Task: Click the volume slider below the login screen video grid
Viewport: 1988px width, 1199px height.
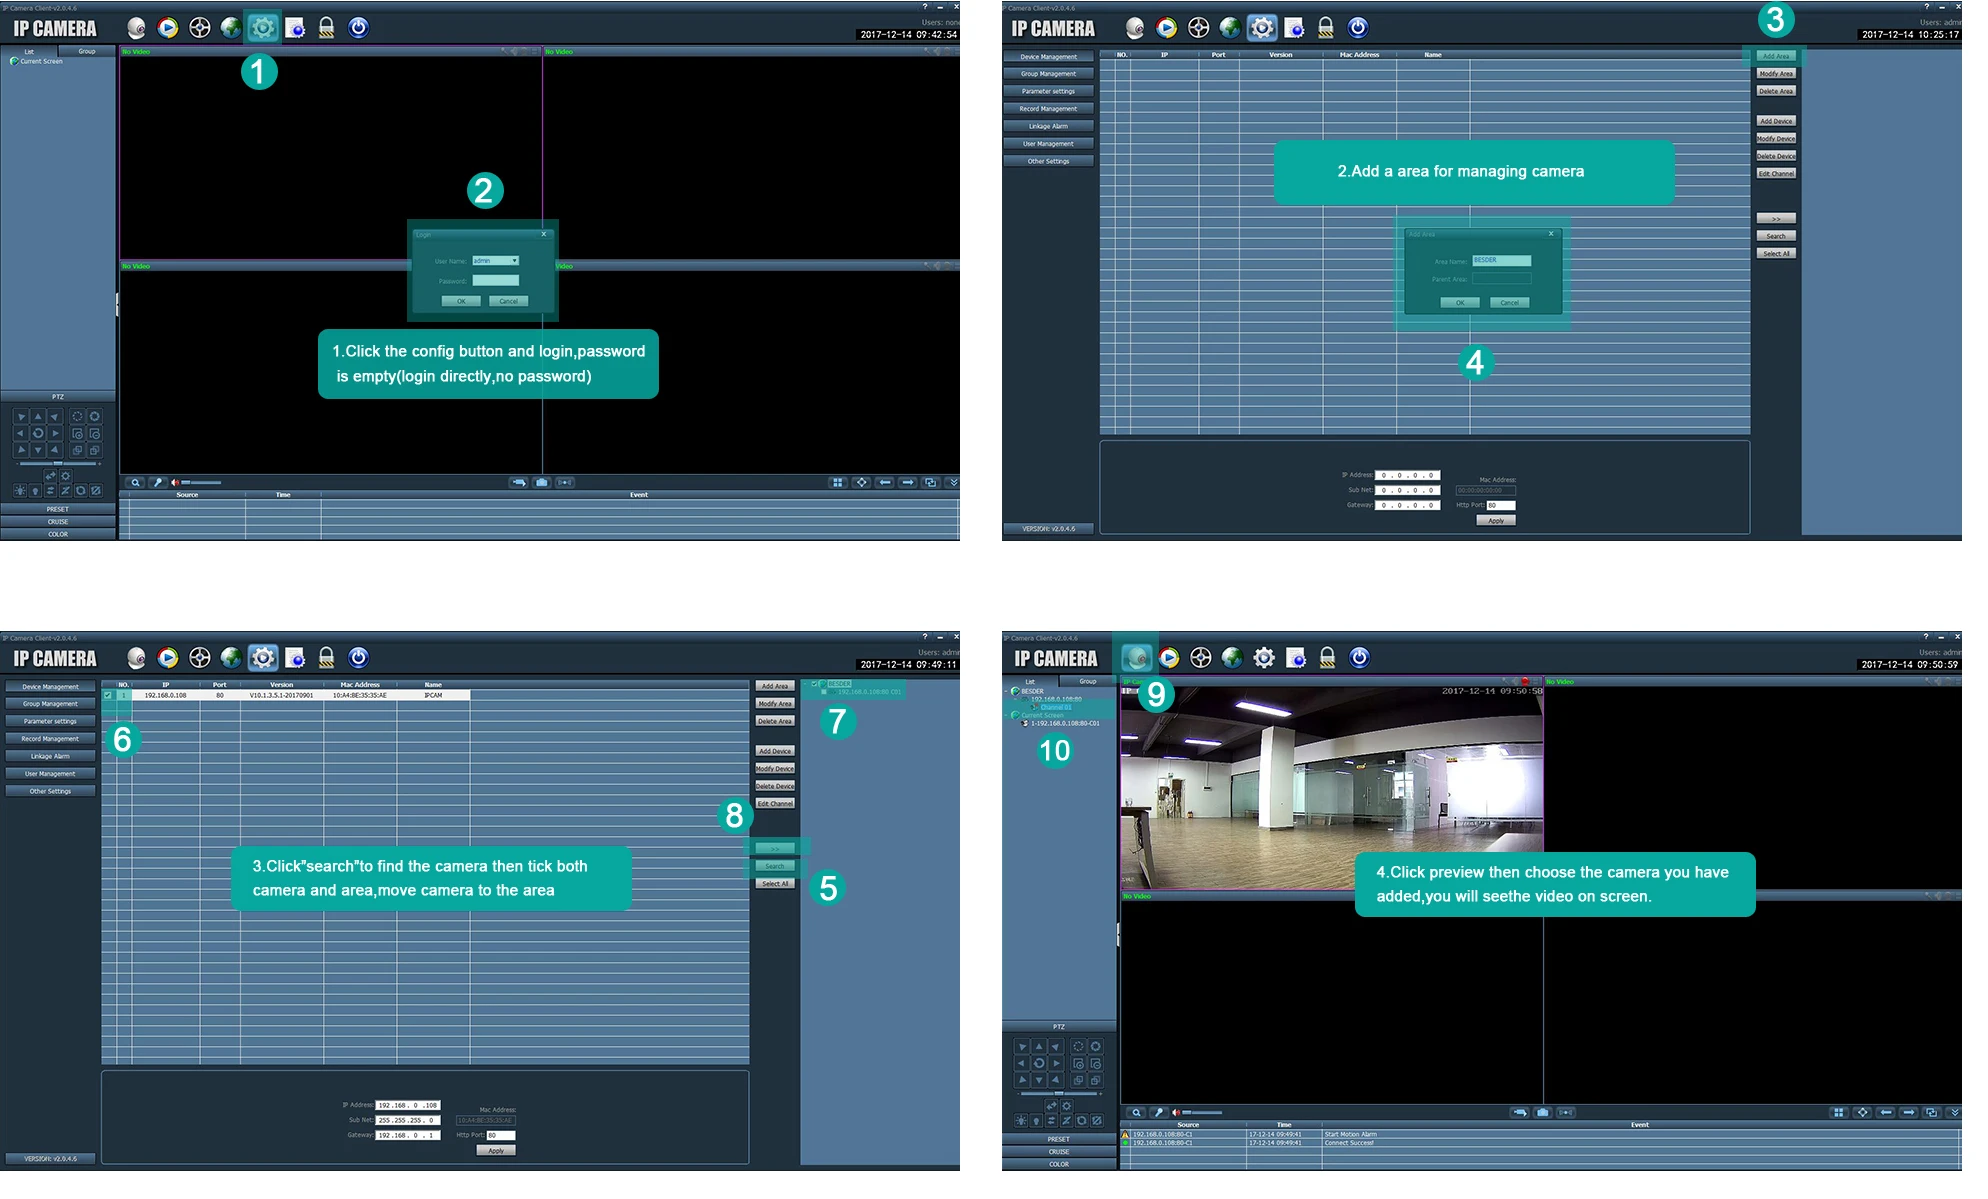Action: (x=201, y=483)
